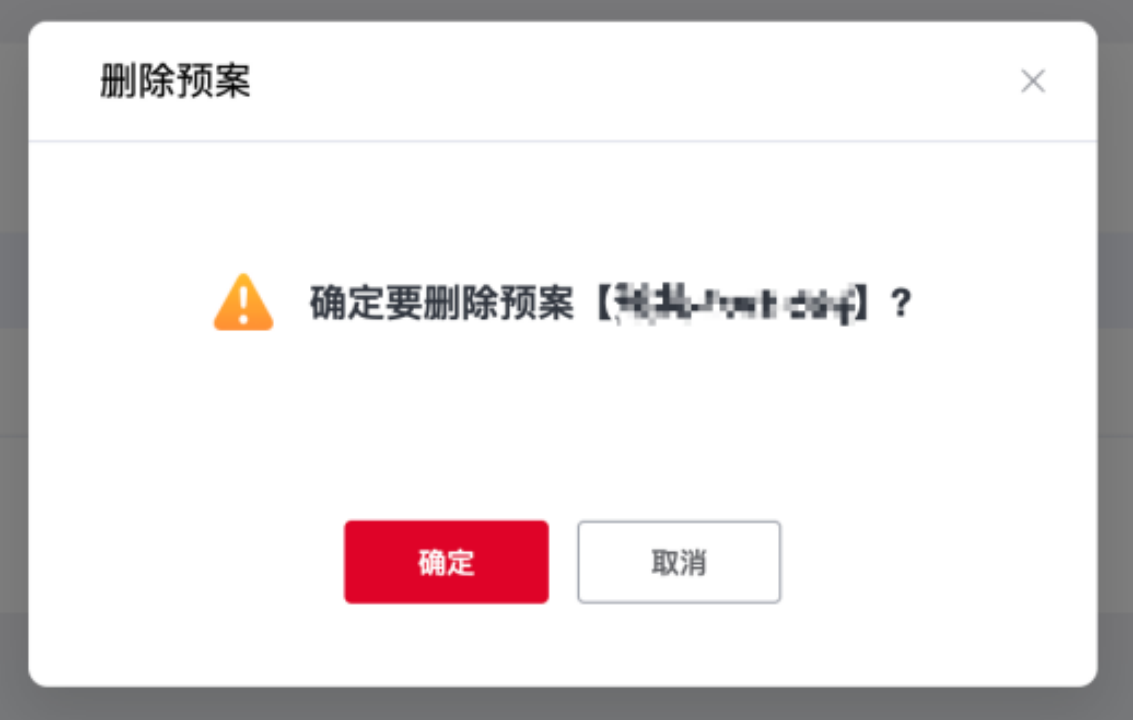The height and width of the screenshot is (720, 1133).
Task: Click the gap between 确定 and 取消 buttons
Action: click(563, 562)
